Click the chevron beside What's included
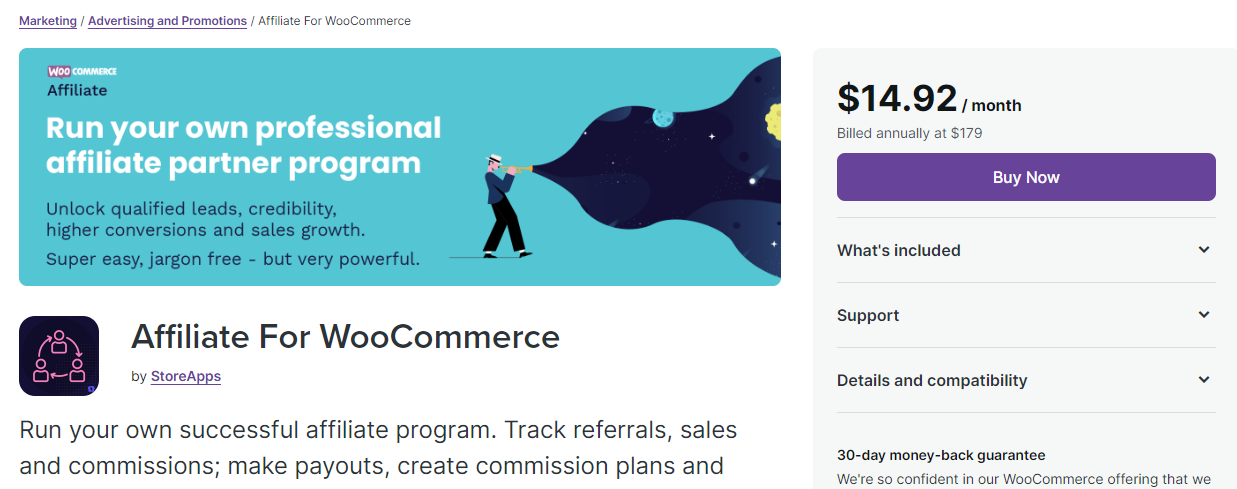 [x=1204, y=250]
